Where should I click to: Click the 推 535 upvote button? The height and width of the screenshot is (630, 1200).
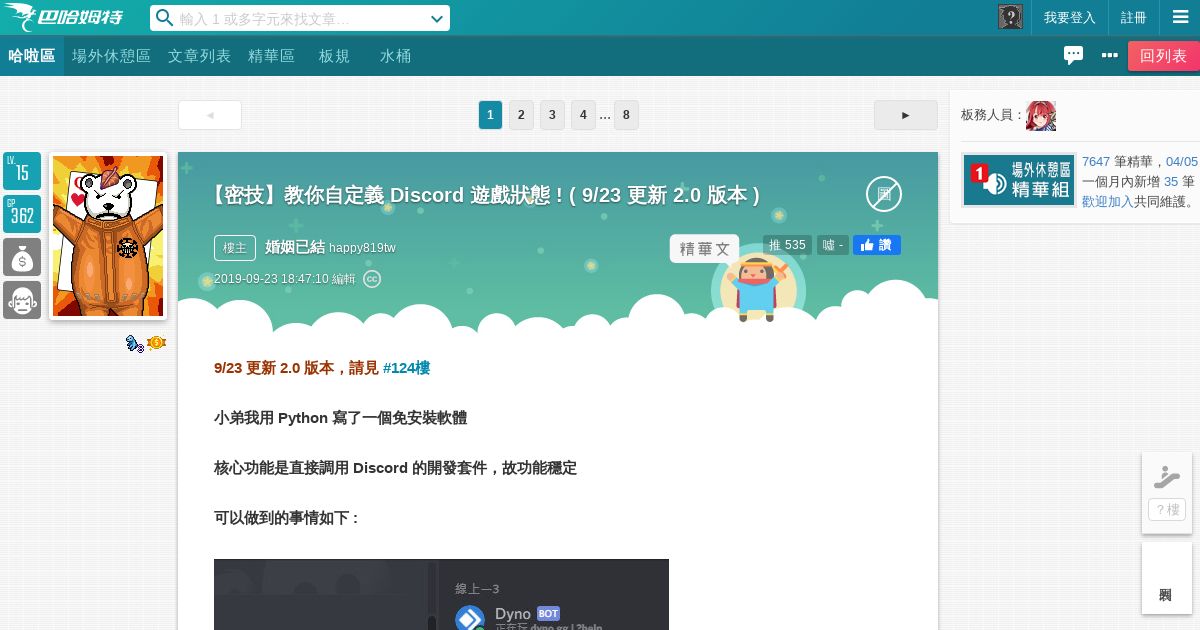coord(788,245)
